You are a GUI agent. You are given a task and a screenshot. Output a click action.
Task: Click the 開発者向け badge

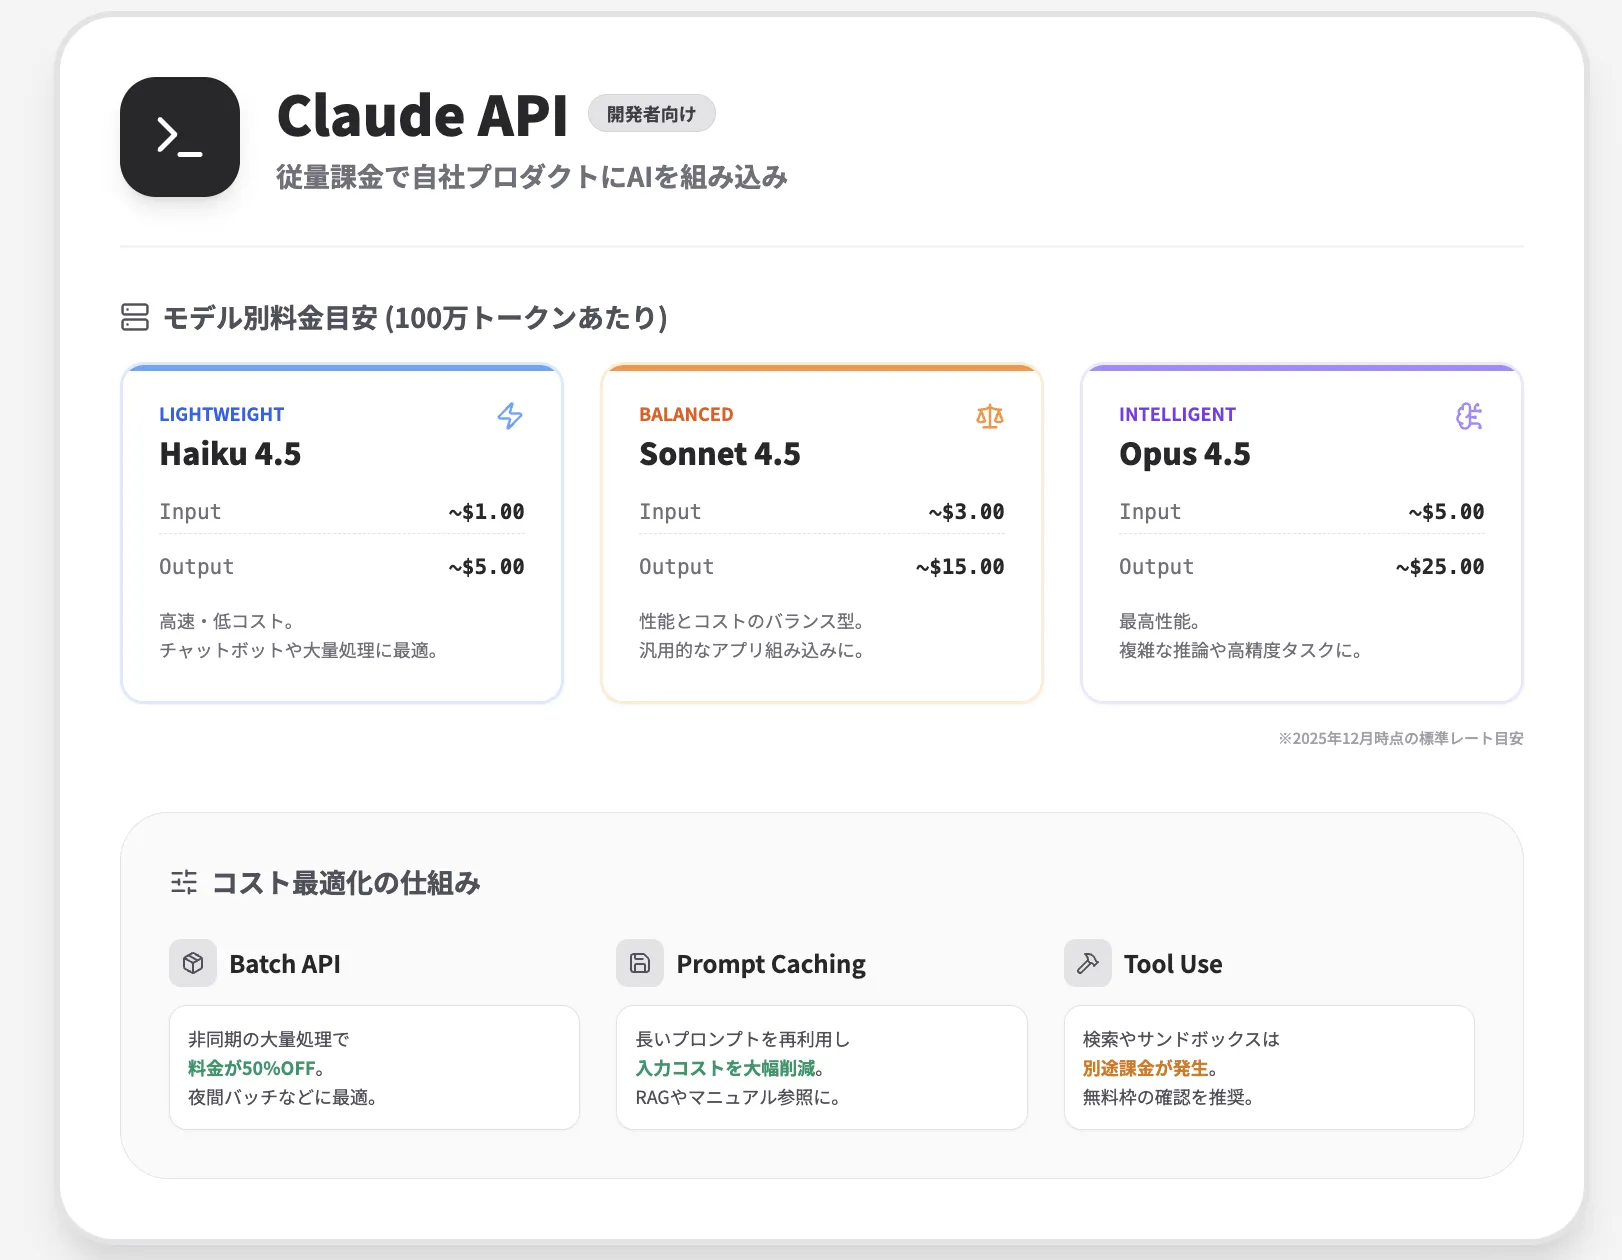(x=651, y=113)
